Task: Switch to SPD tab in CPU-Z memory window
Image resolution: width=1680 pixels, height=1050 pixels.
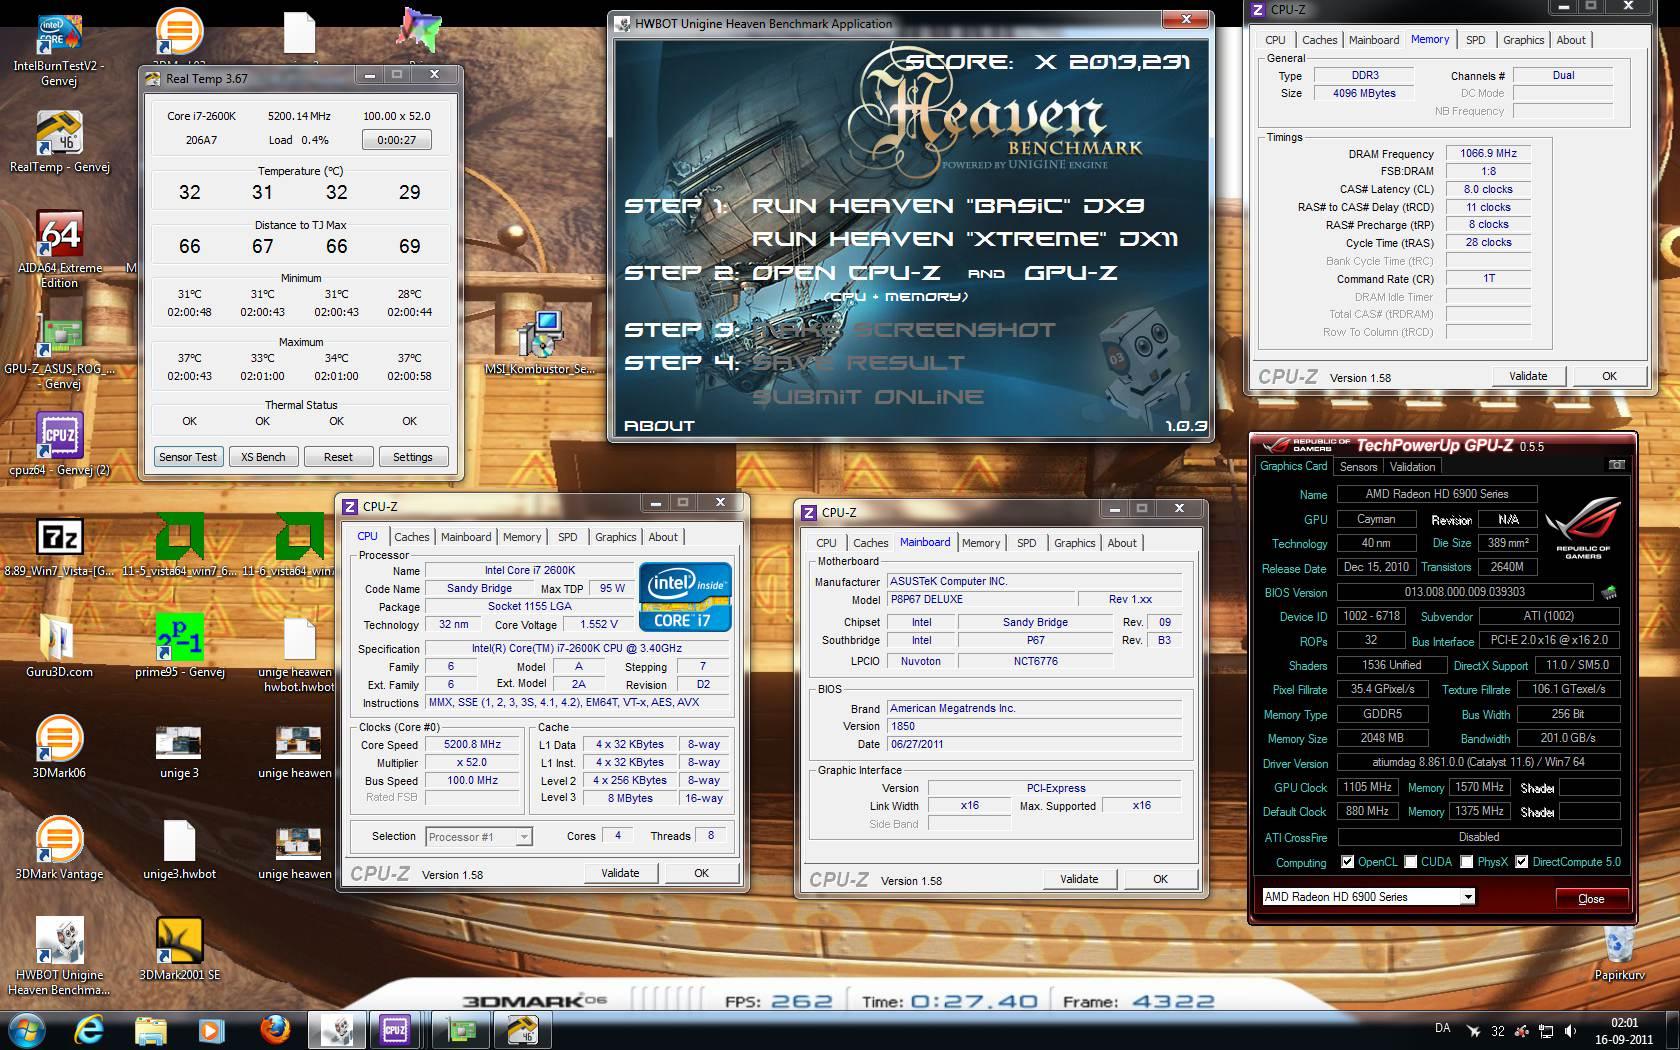Action: (1475, 40)
